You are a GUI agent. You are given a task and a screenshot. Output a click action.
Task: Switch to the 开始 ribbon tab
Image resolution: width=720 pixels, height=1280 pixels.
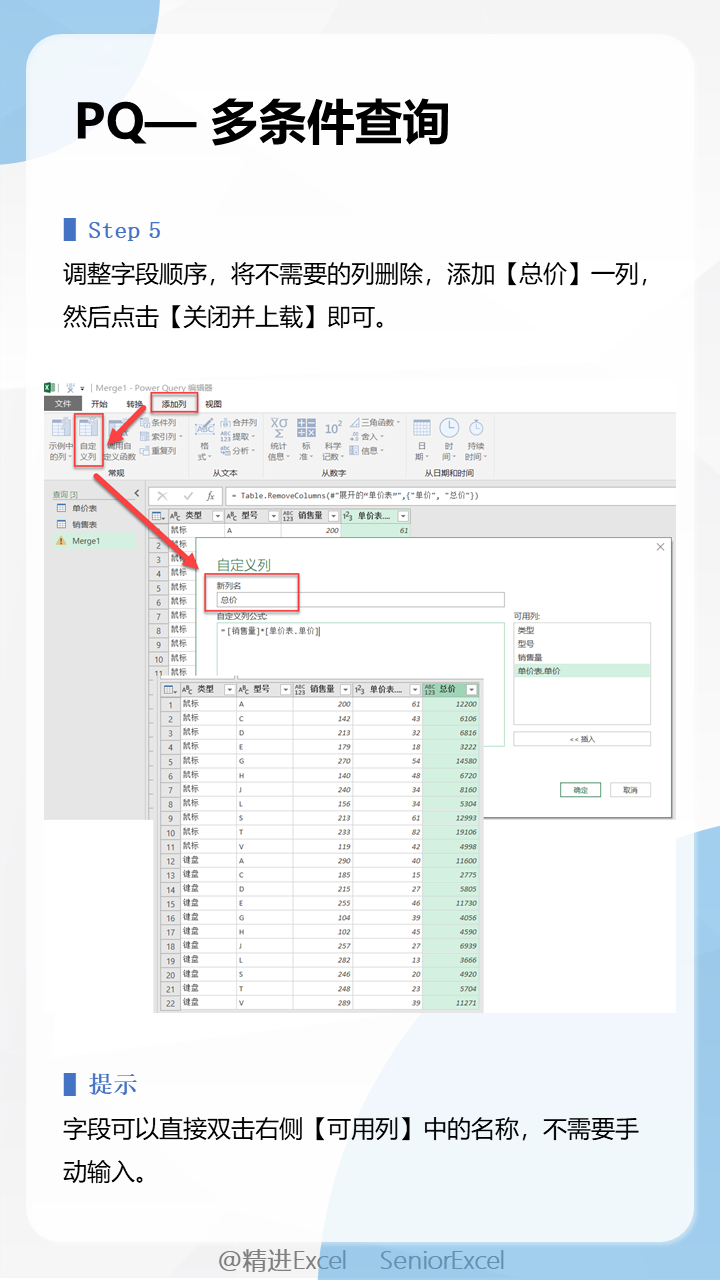(99, 404)
